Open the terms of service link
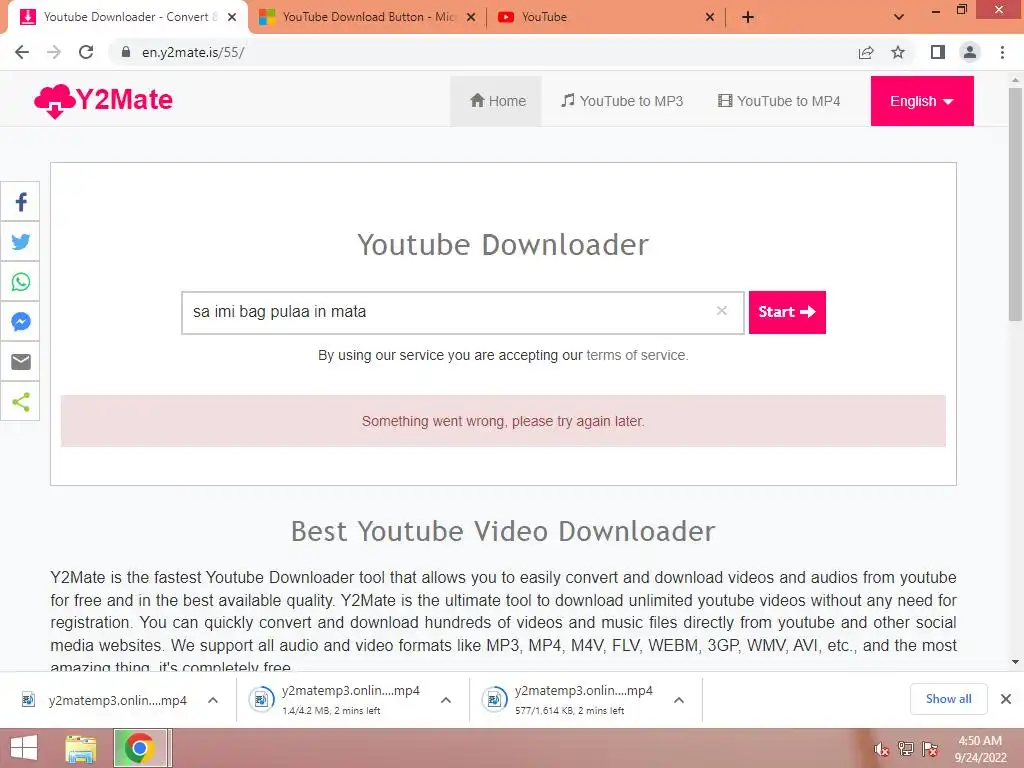This screenshot has width=1024, height=768. (637, 355)
